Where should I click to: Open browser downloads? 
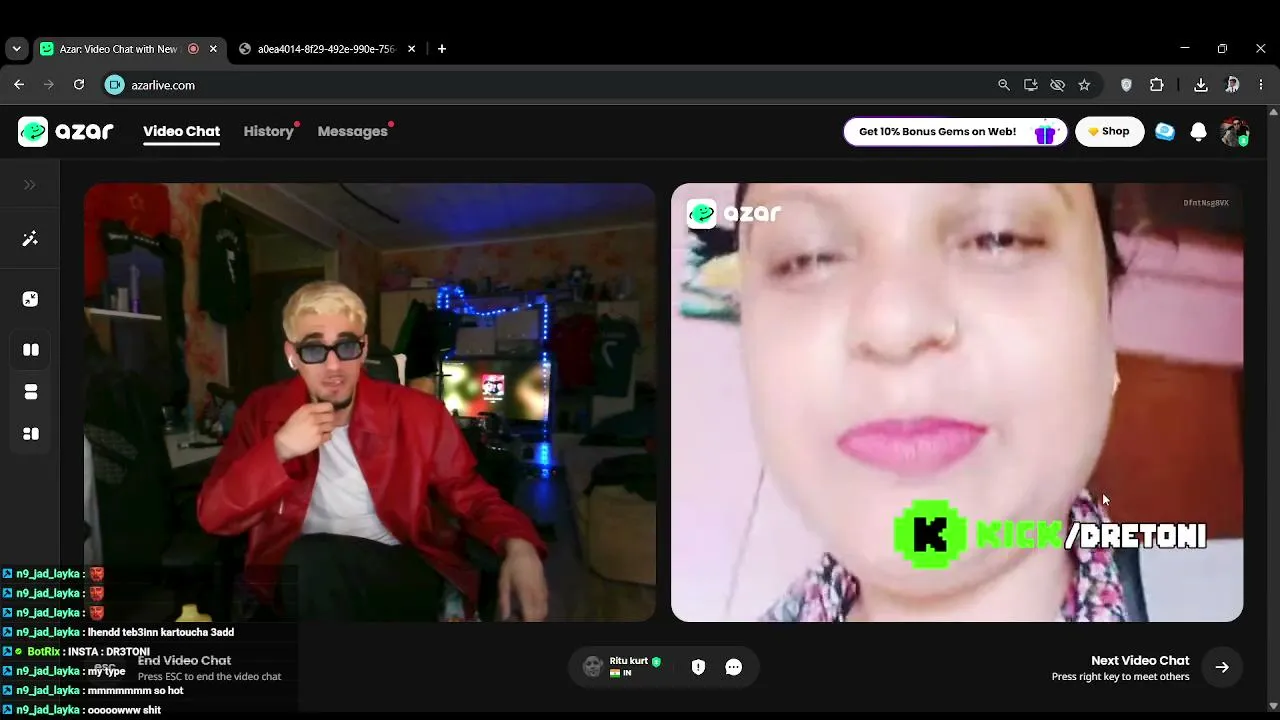pyautogui.click(x=1201, y=85)
